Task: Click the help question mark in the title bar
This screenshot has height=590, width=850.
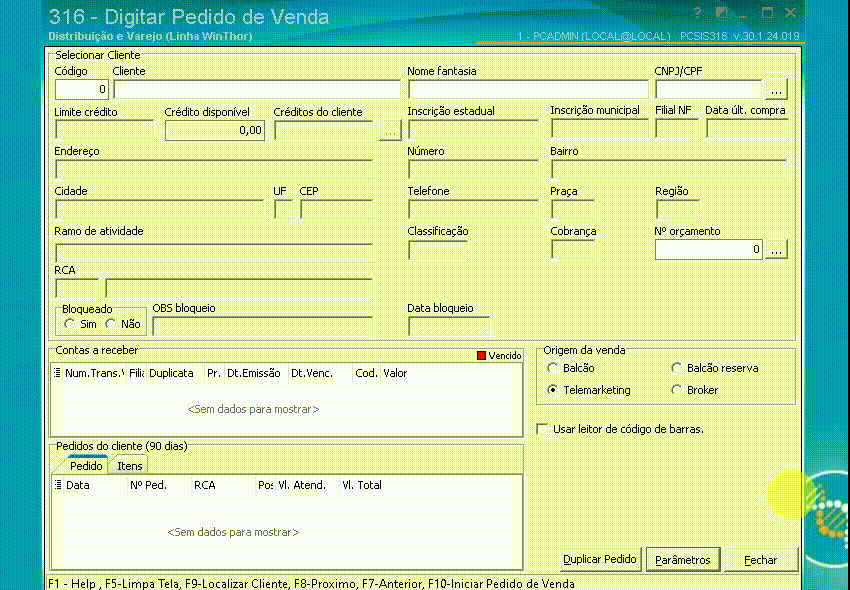Action: (698, 13)
